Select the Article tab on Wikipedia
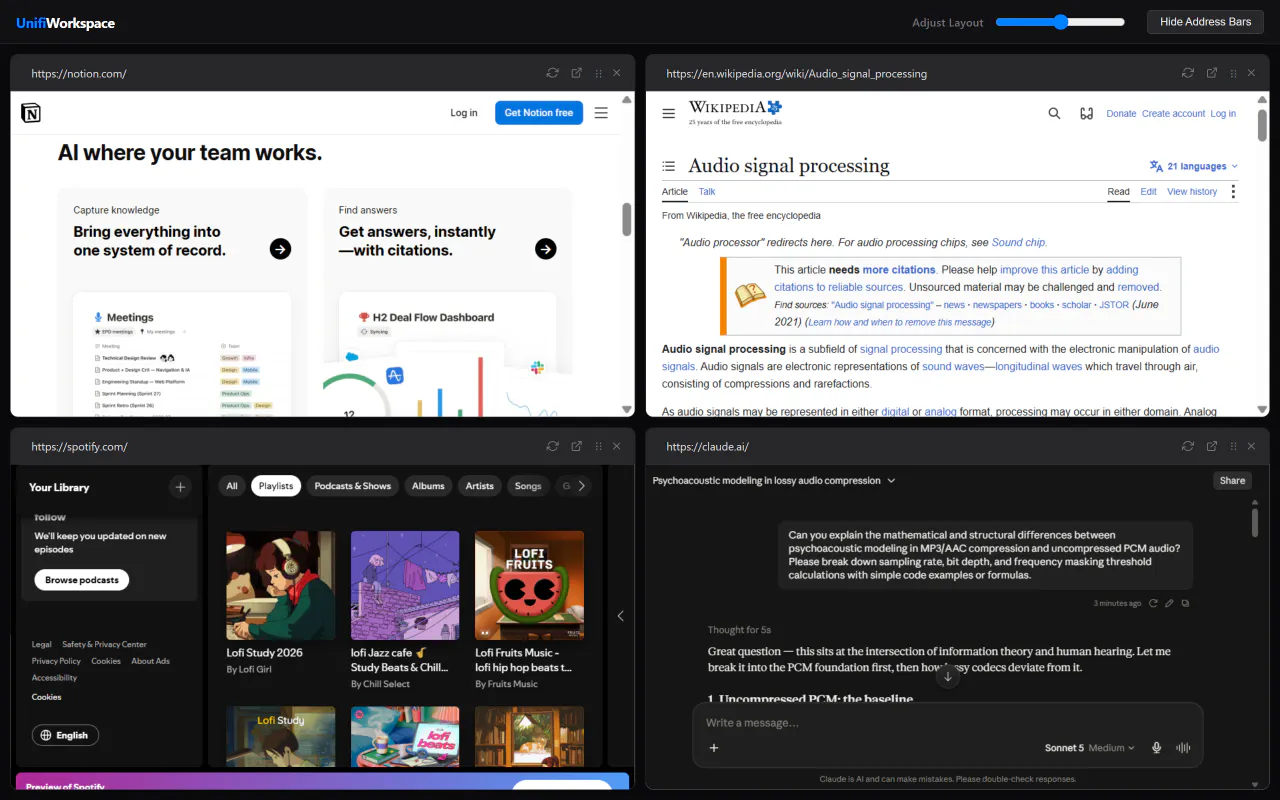 675,191
